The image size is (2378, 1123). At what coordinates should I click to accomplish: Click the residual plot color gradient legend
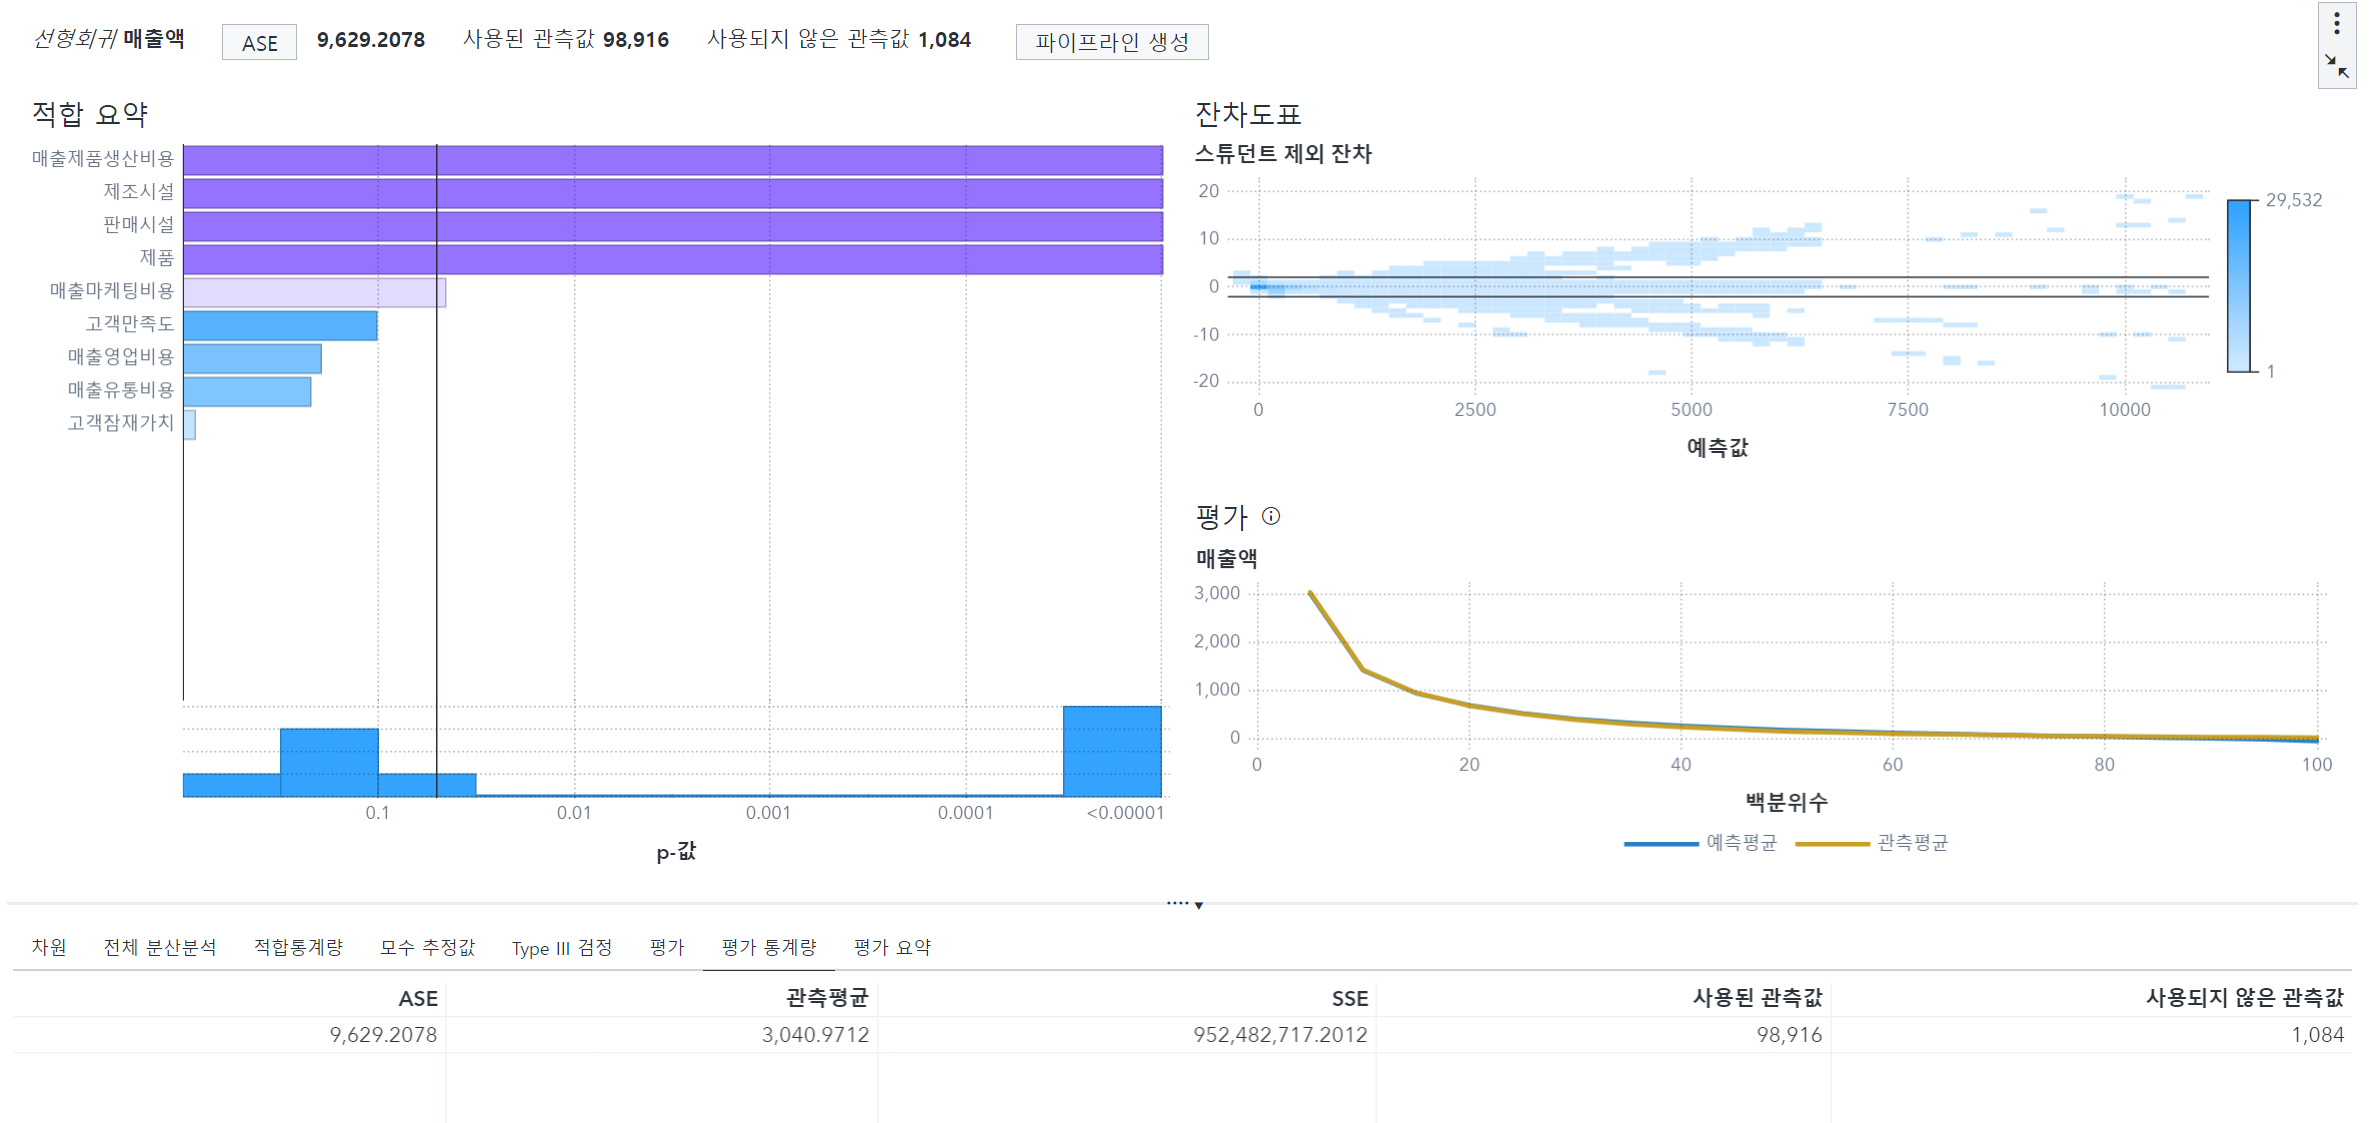click(x=2238, y=286)
